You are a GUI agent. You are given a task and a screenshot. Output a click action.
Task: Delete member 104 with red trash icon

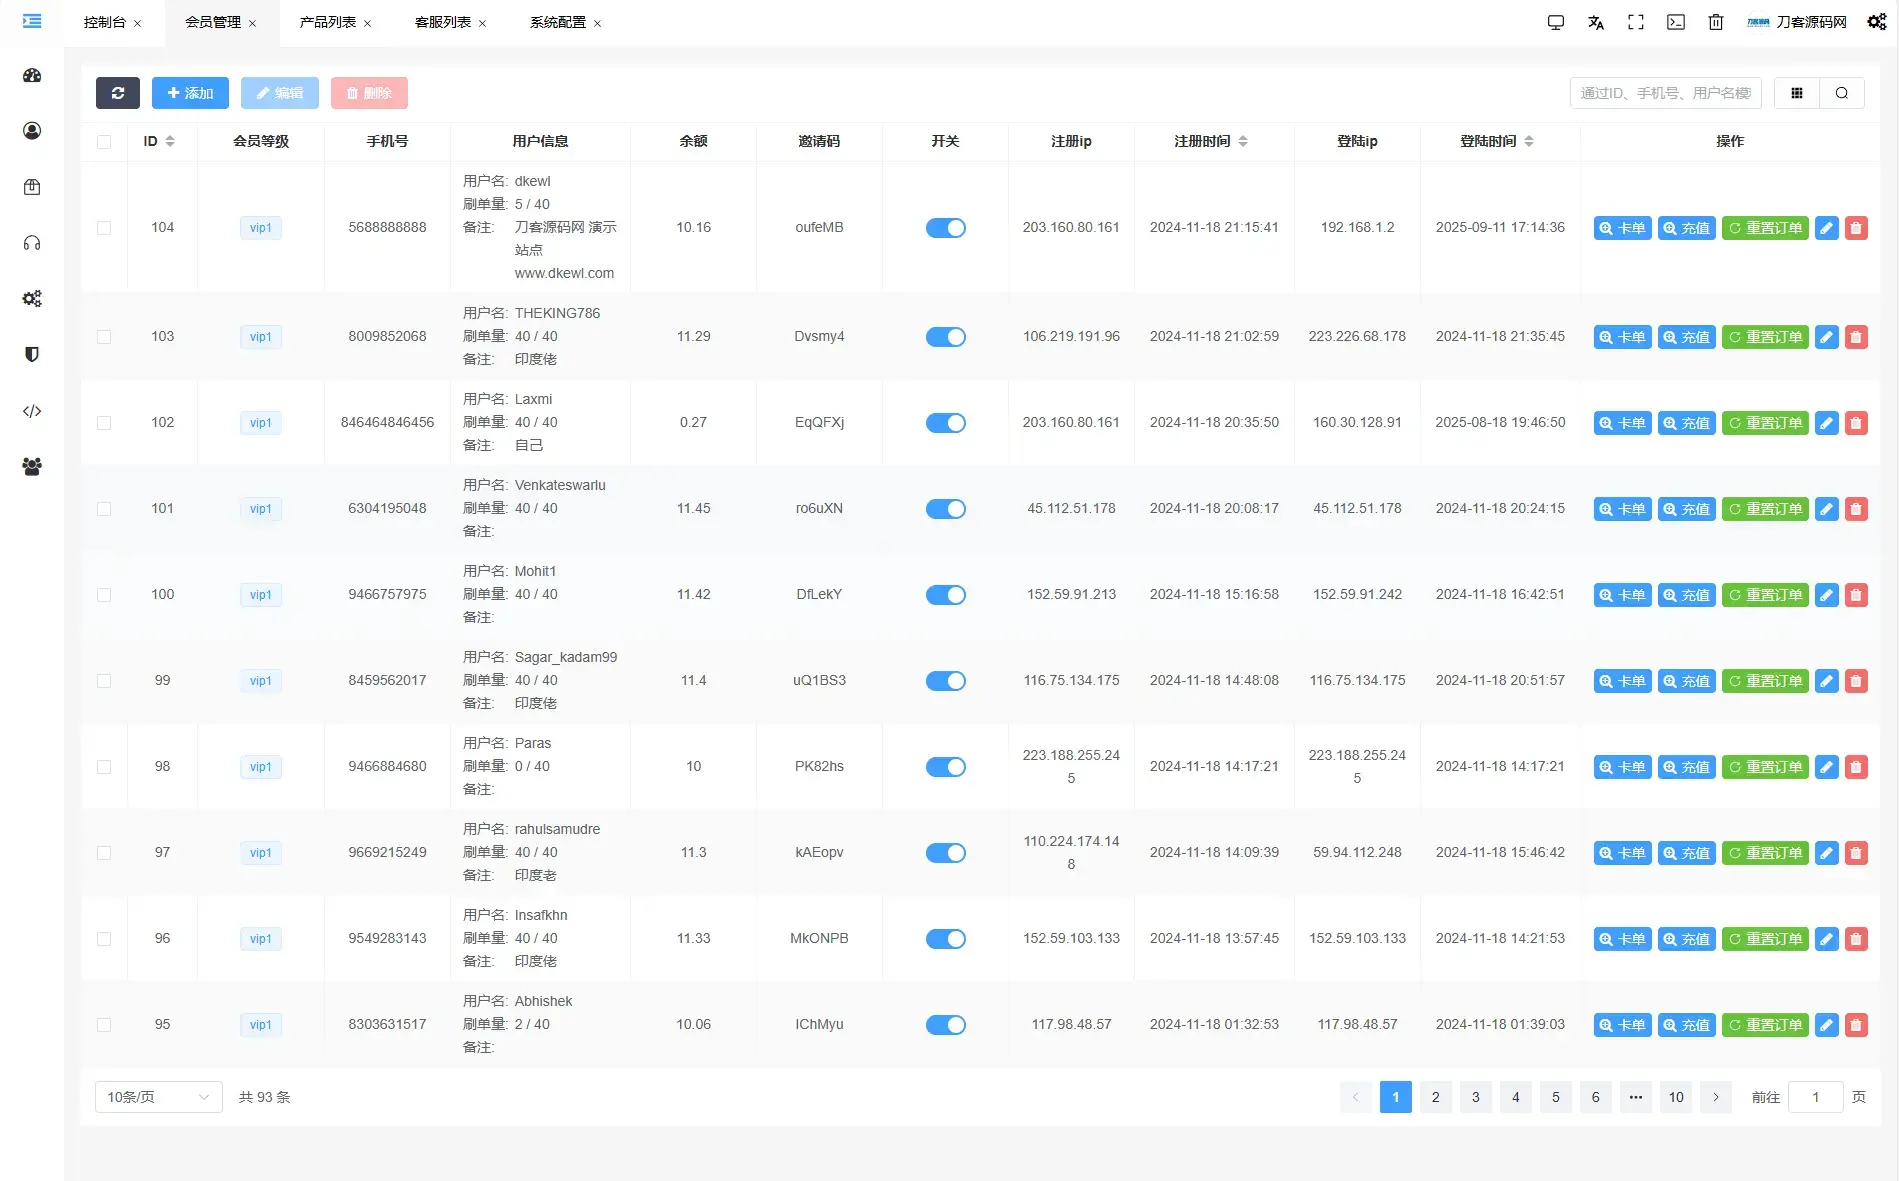[x=1856, y=228]
